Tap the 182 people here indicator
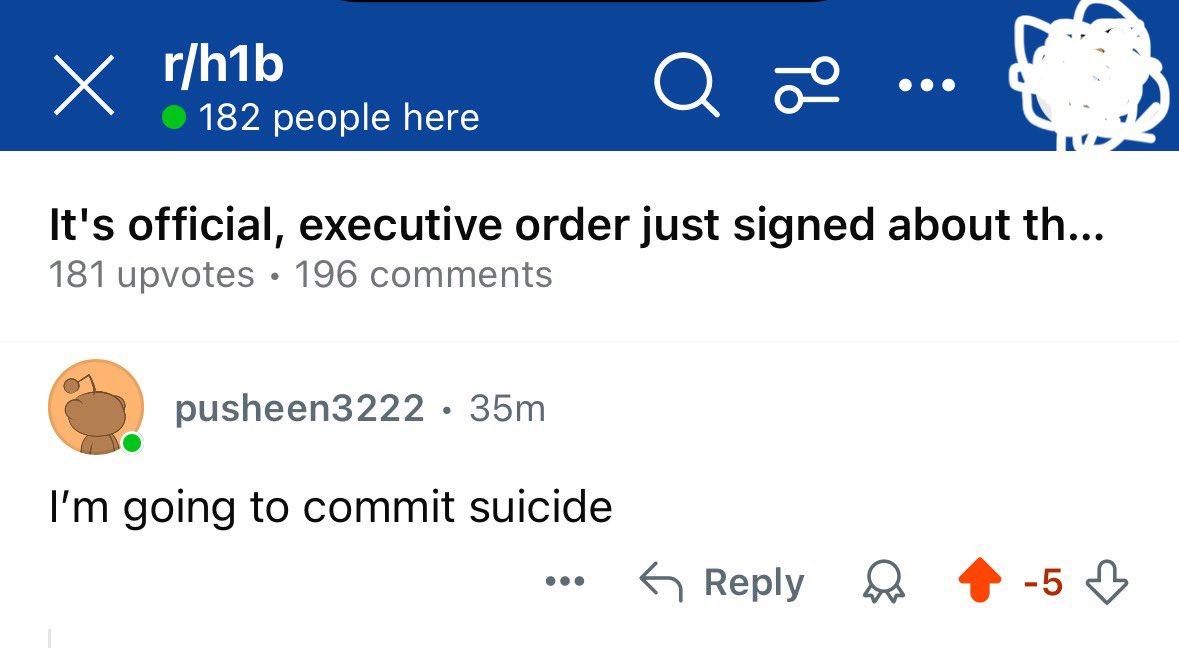Screen dimensions: 1179x648 tap(321, 117)
